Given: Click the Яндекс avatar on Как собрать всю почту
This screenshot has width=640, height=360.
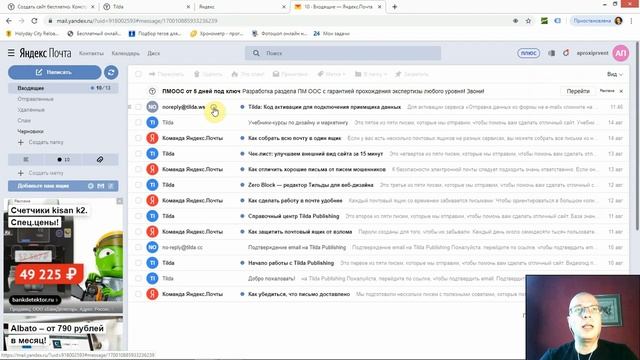Looking at the screenshot, I should pyautogui.click(x=152, y=138).
